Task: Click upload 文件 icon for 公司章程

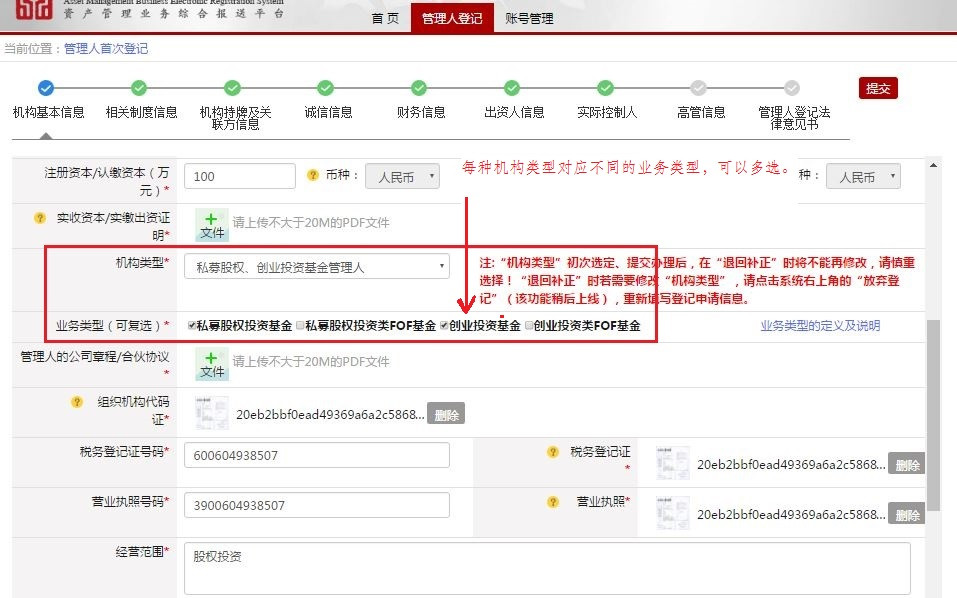Action: tap(212, 364)
